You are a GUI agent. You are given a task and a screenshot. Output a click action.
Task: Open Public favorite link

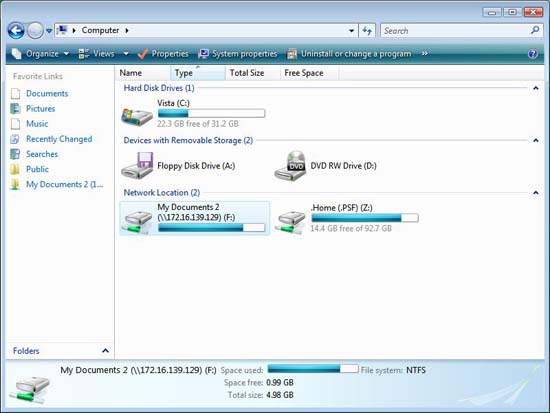pos(37,169)
